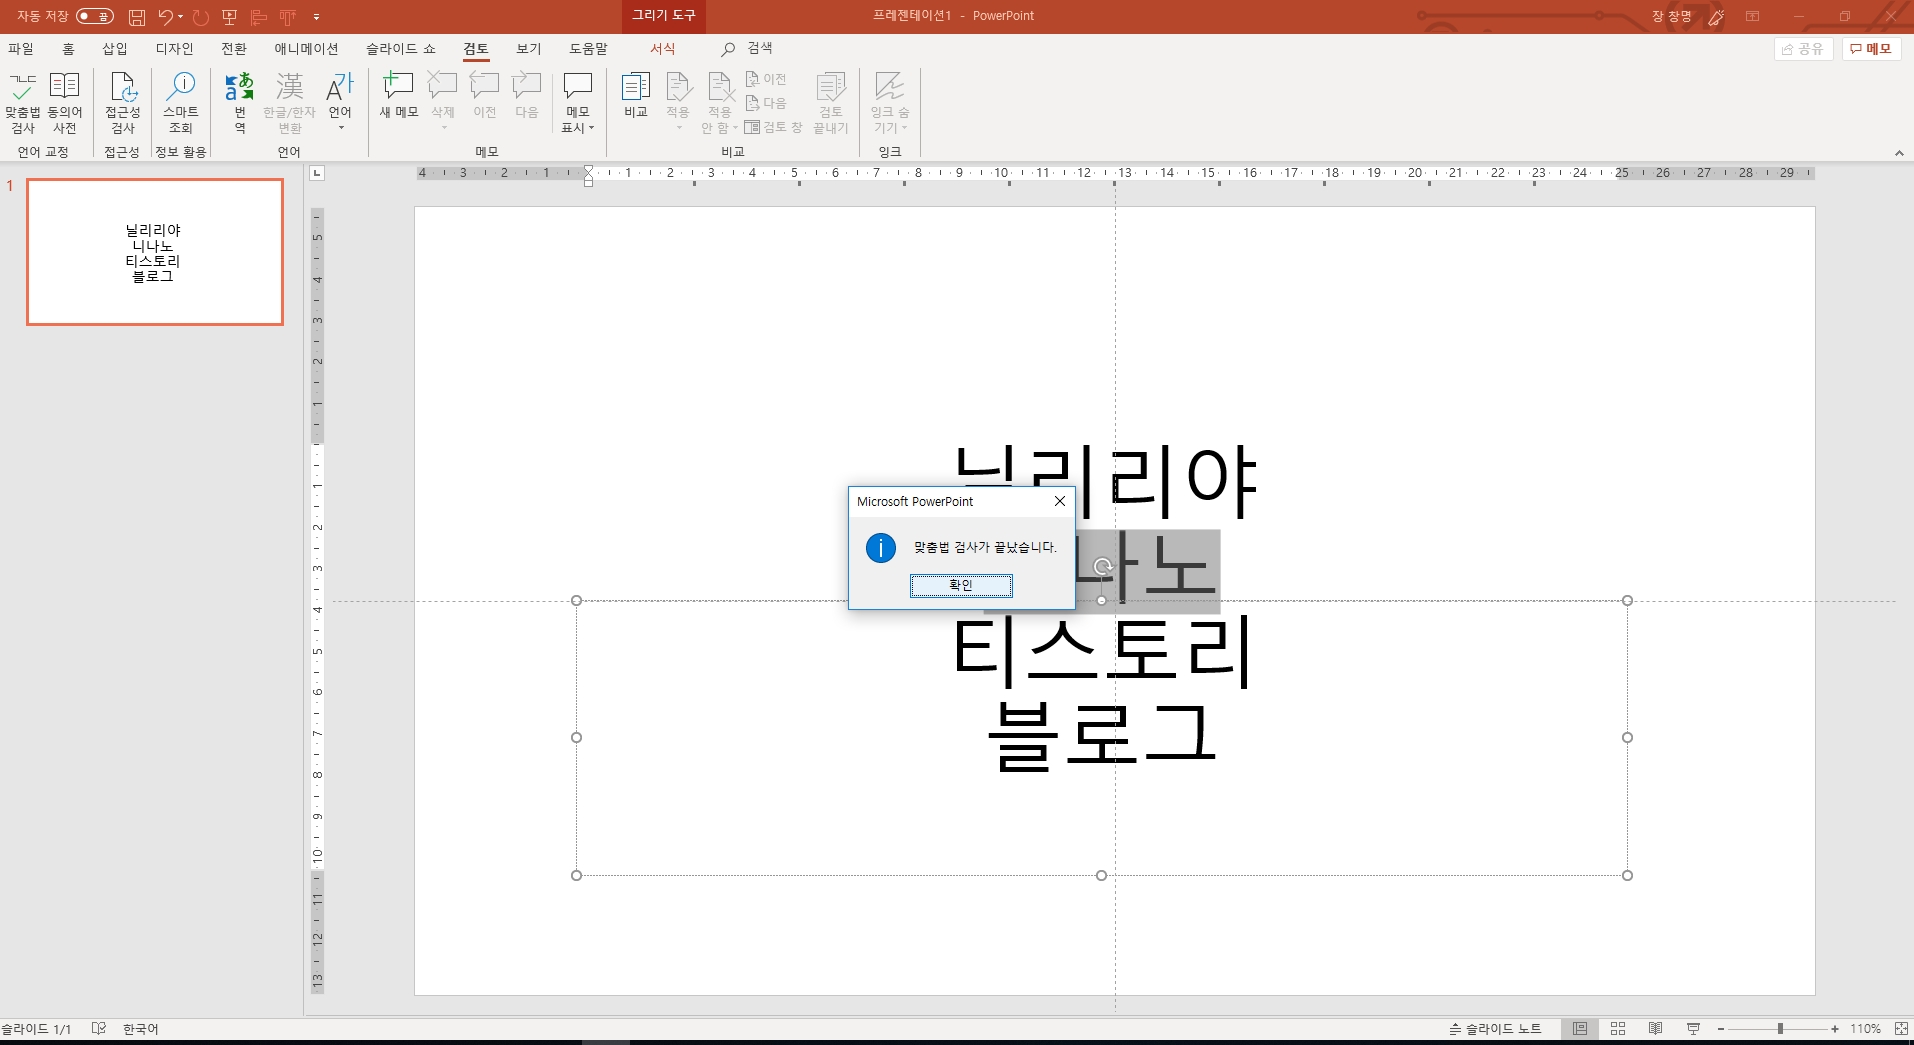Click 이전 in the 비교 group
Image resolution: width=1914 pixels, height=1045 pixels.
(766, 79)
